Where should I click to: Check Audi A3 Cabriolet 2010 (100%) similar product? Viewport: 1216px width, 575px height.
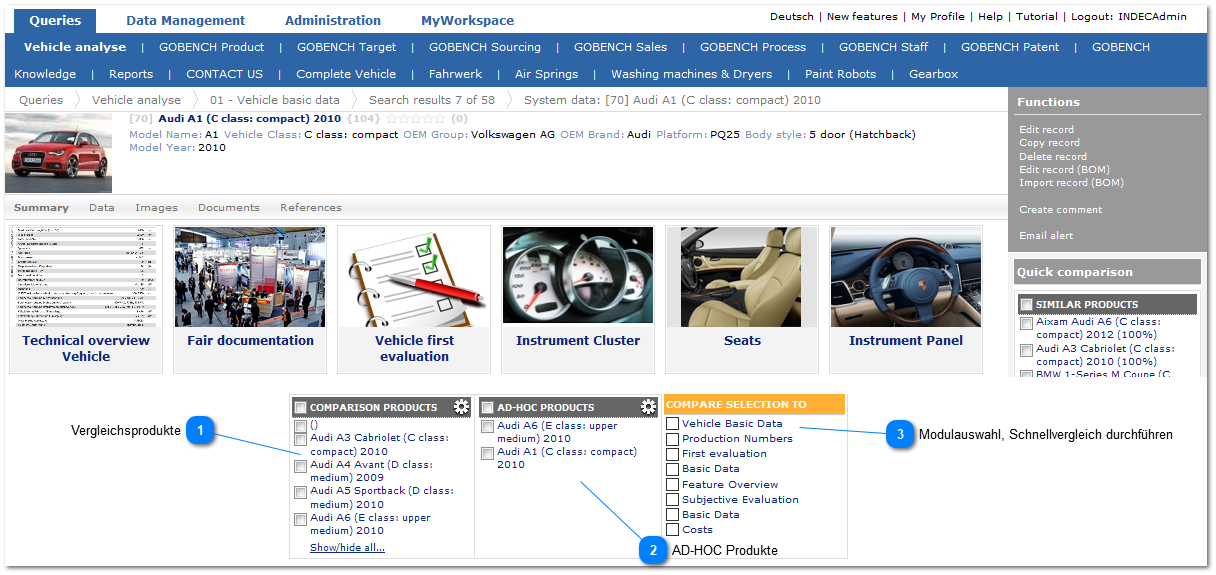(1026, 350)
